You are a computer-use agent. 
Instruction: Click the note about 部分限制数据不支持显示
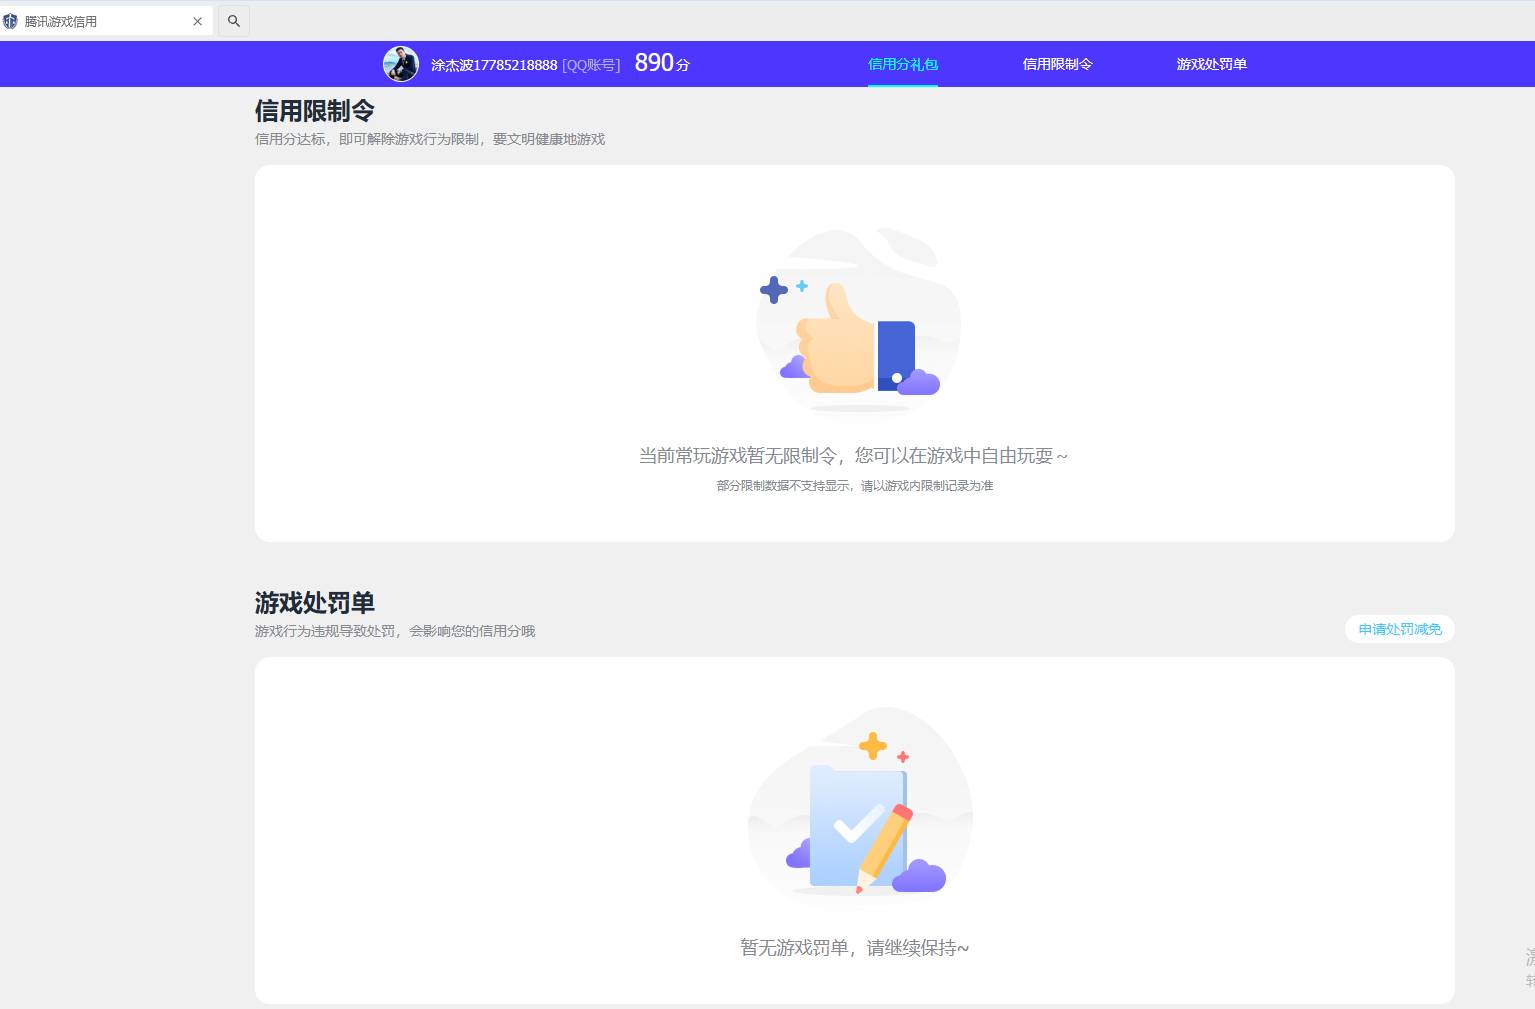(x=855, y=486)
